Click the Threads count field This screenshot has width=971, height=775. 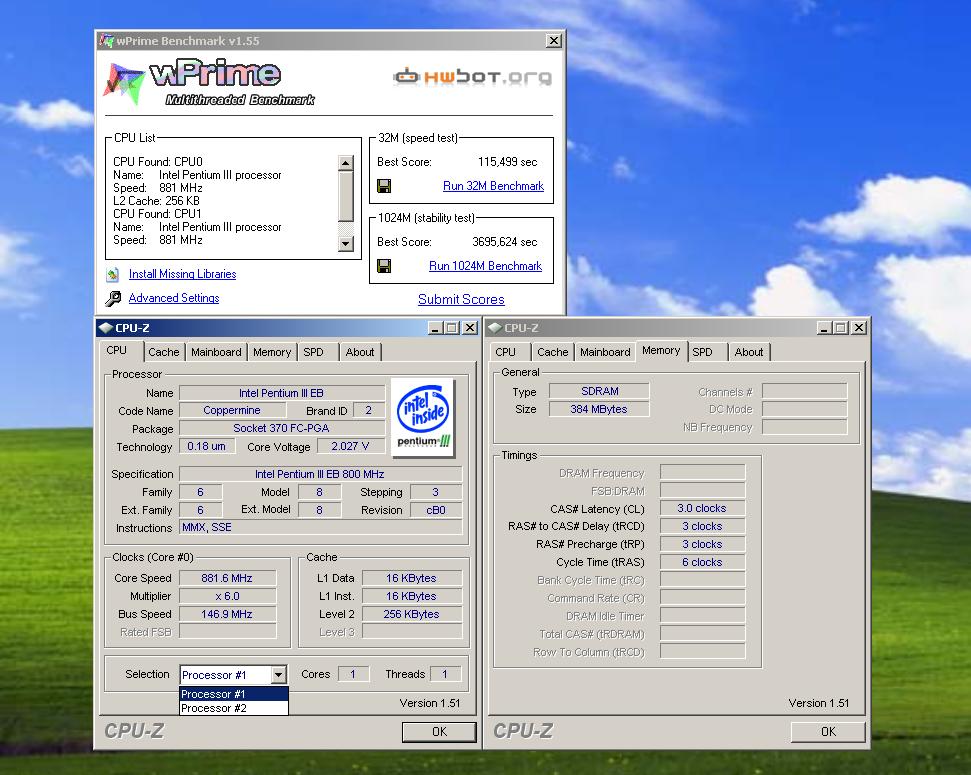click(445, 674)
